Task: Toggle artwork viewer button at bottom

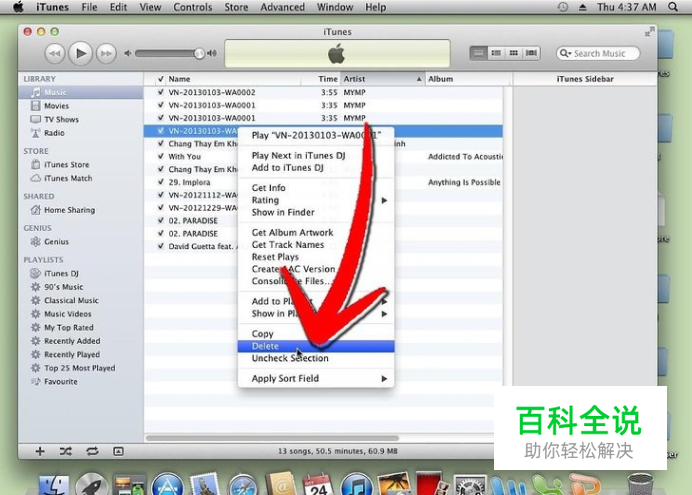Action: point(118,451)
